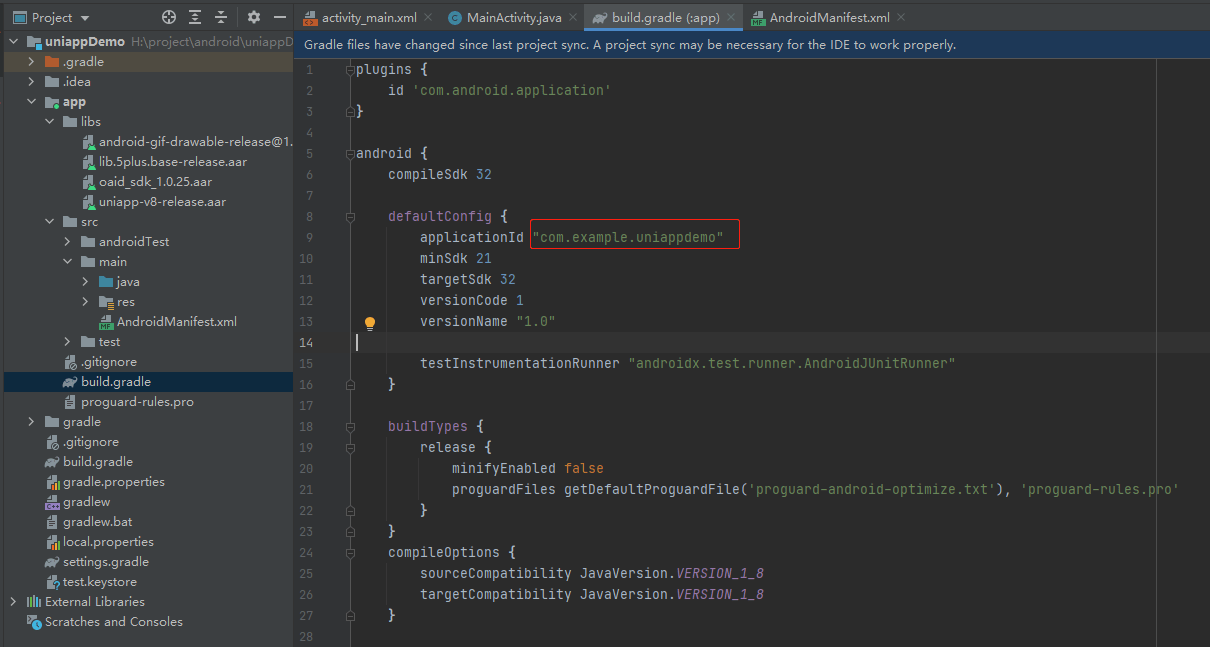Click the versionName "1.0" value
This screenshot has height=647, width=1210.
[x=535, y=322]
